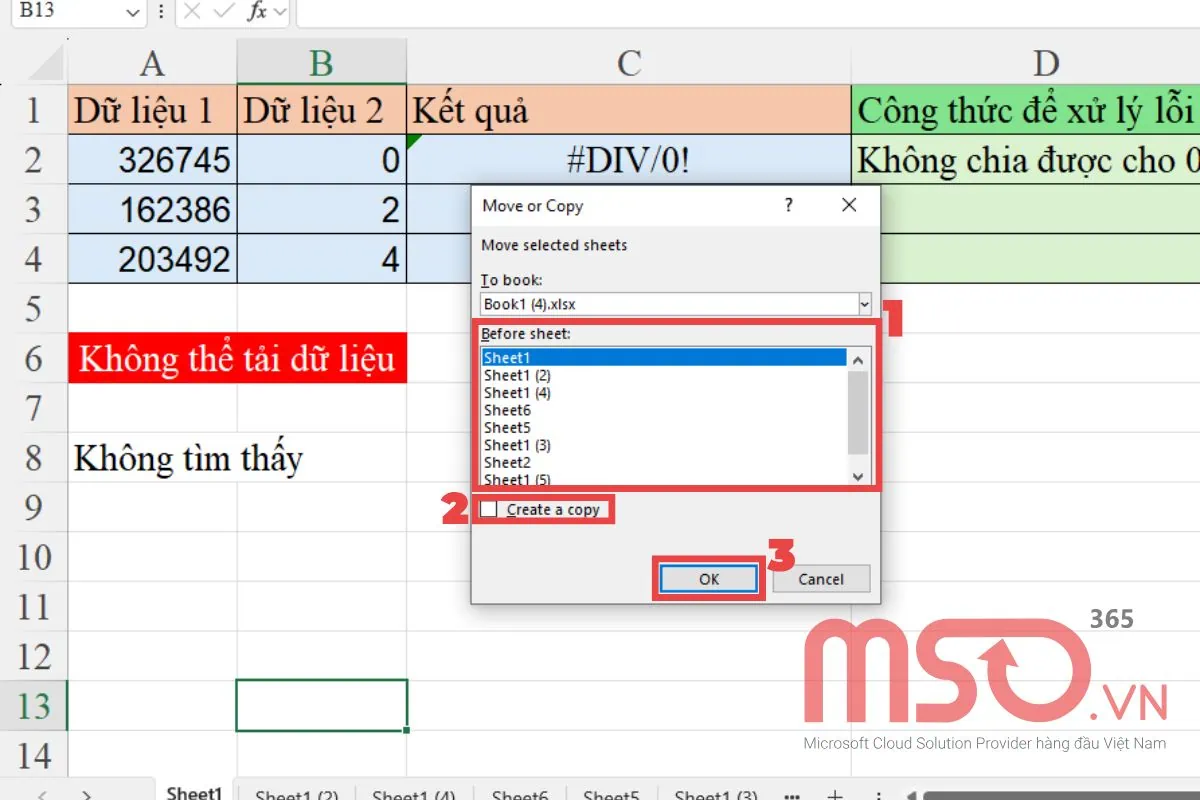
Task: Switch to the Sheet6 tab
Action: click(520, 793)
